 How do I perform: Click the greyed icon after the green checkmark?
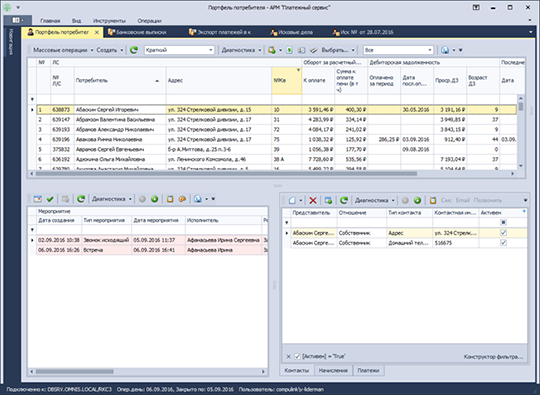tap(65, 199)
